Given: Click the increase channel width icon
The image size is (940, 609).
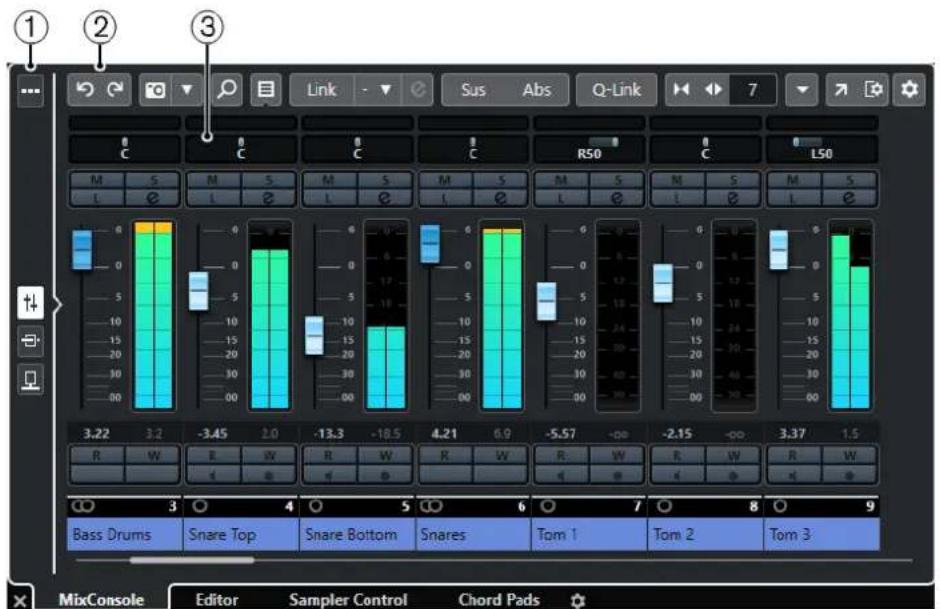Looking at the screenshot, I should click(713, 90).
